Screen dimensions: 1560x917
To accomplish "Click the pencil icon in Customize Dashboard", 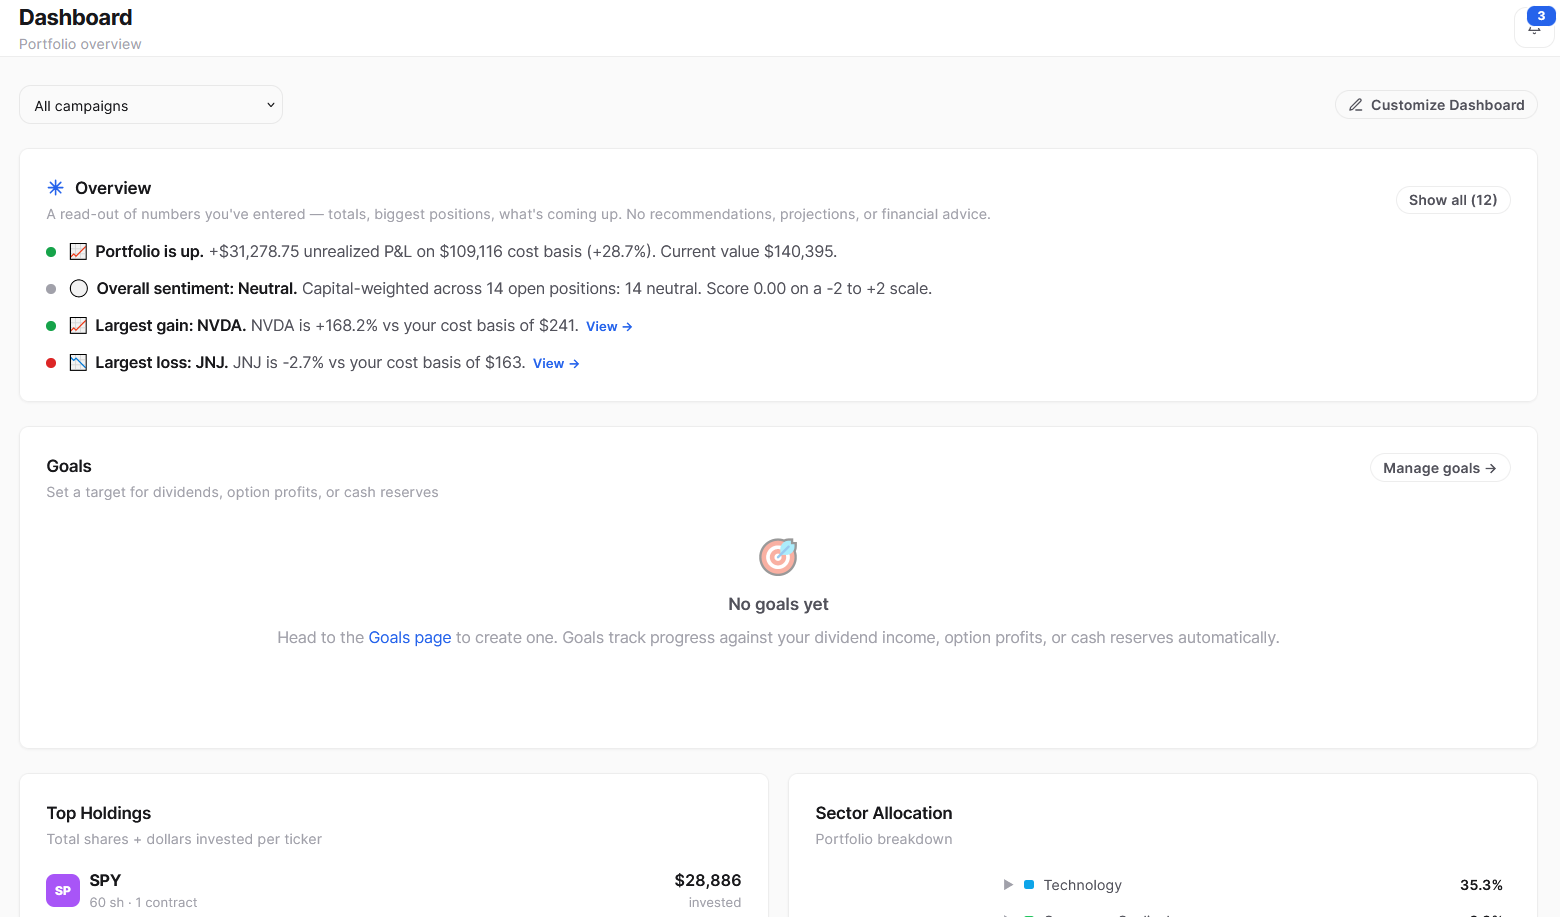I will coord(1356,105).
